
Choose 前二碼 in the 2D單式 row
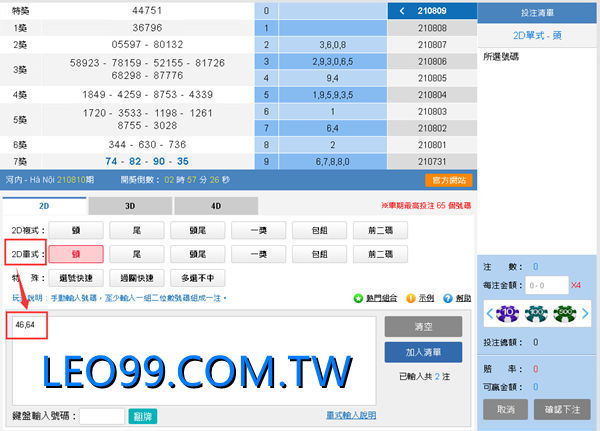[x=380, y=254]
